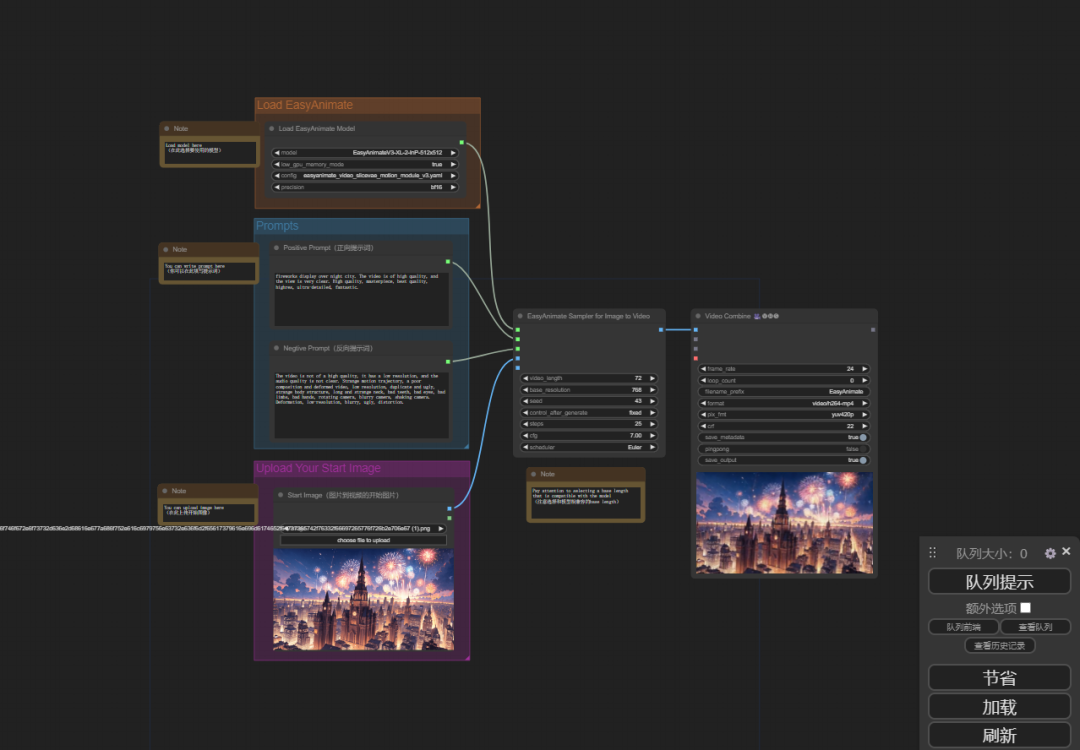Collapse the 'Load model here' Note via its dot
The height and width of the screenshot is (750, 1080).
click(x=167, y=129)
